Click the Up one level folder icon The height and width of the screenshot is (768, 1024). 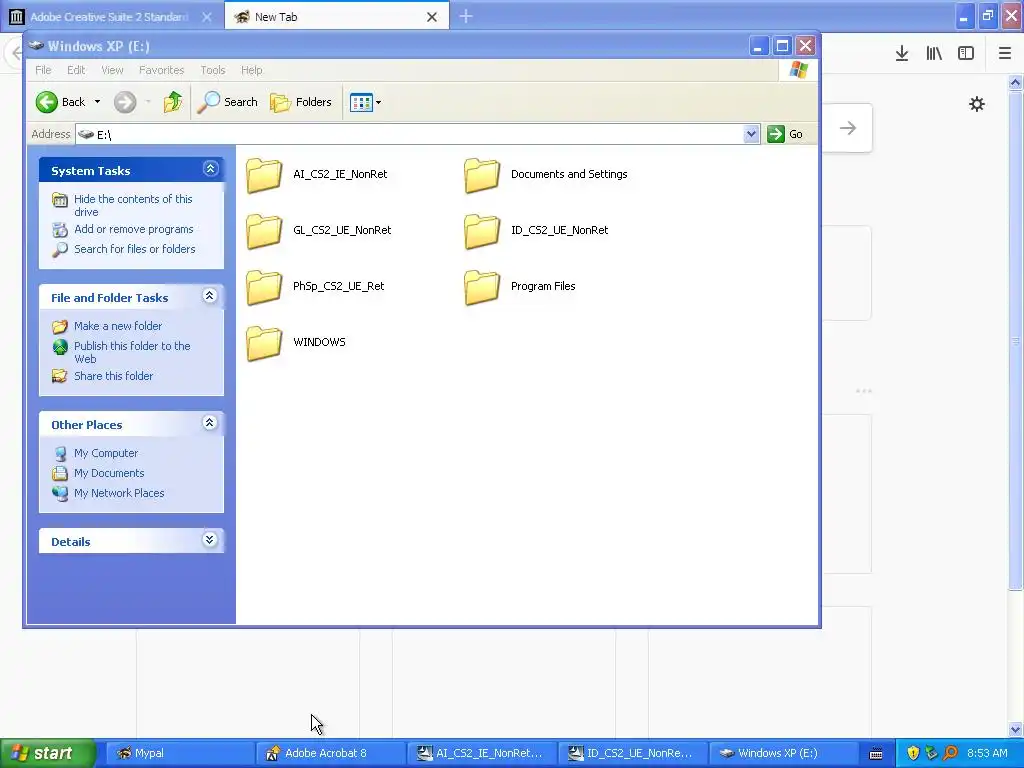pos(173,102)
